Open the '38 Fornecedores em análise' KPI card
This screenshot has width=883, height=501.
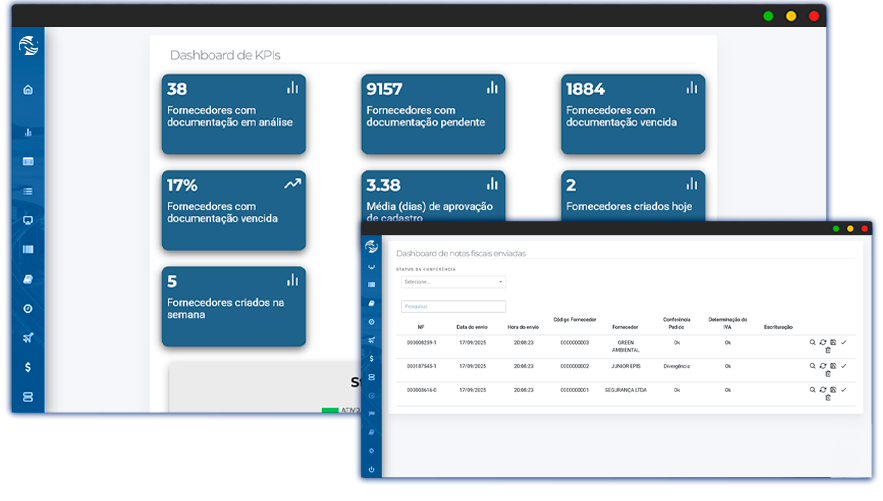point(234,115)
